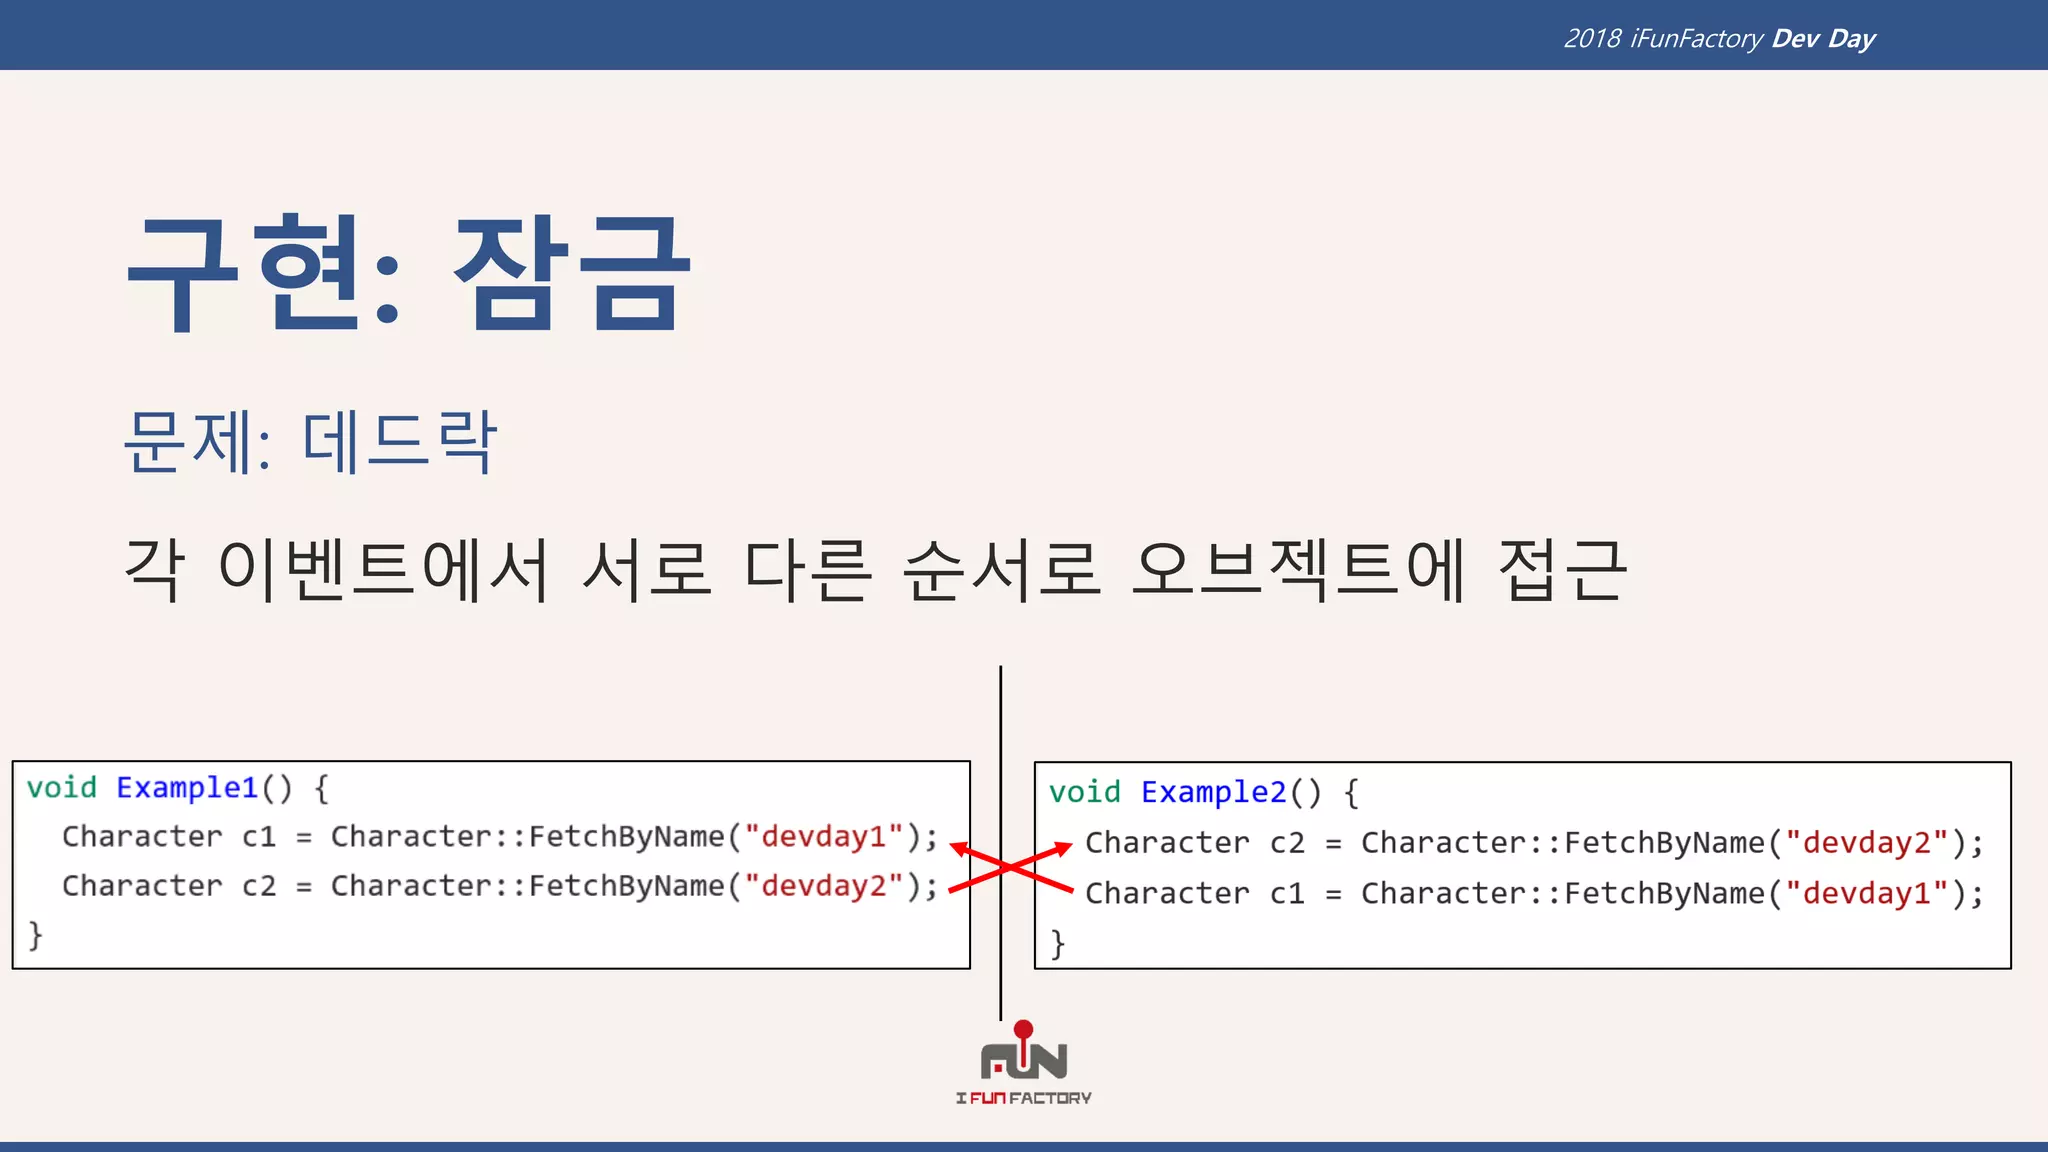Click the '2018 iFunFactory Dev Day' header text
This screenshot has width=2048, height=1152.
(1719, 38)
